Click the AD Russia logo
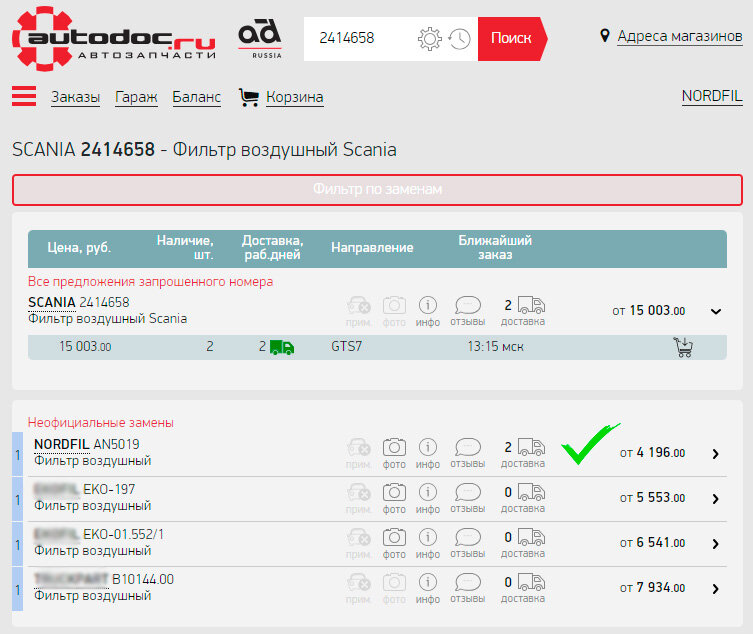753x634 pixels. (260, 38)
